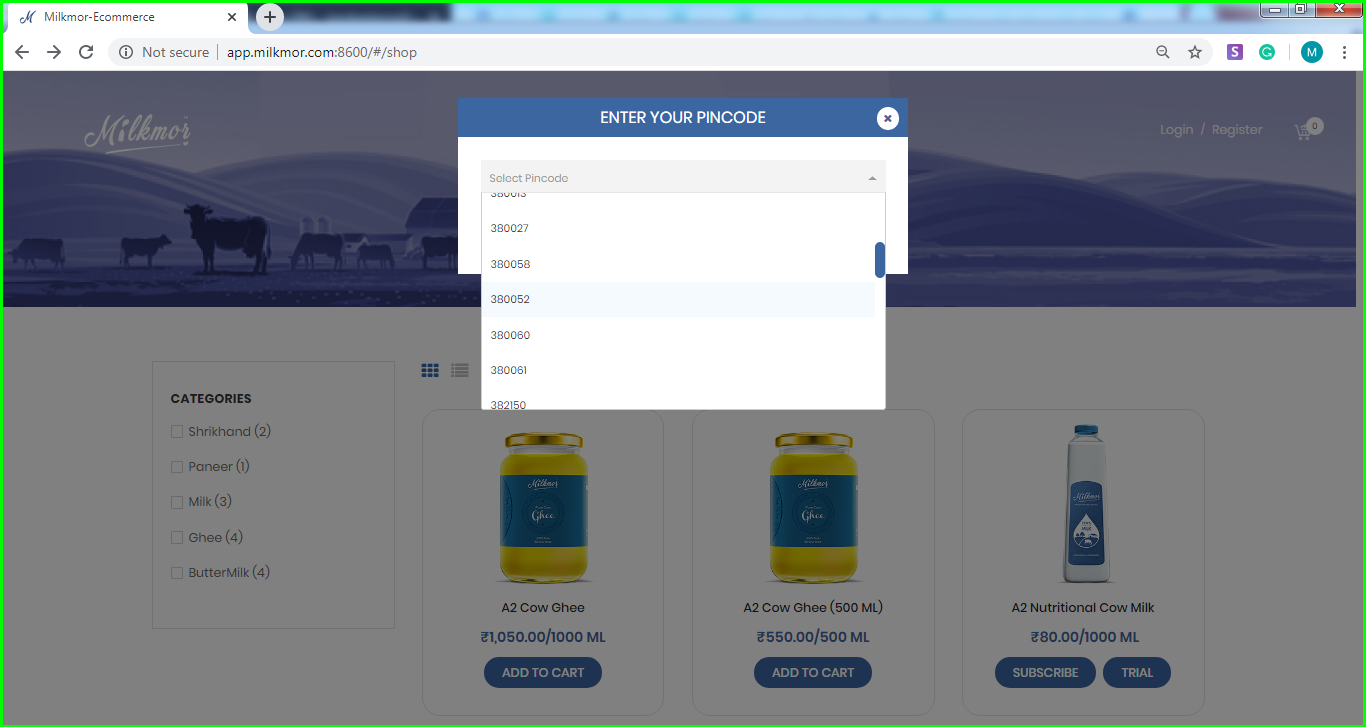Pick pincode 380052 in the dropdown
Image resolution: width=1366 pixels, height=727 pixels.
678,299
